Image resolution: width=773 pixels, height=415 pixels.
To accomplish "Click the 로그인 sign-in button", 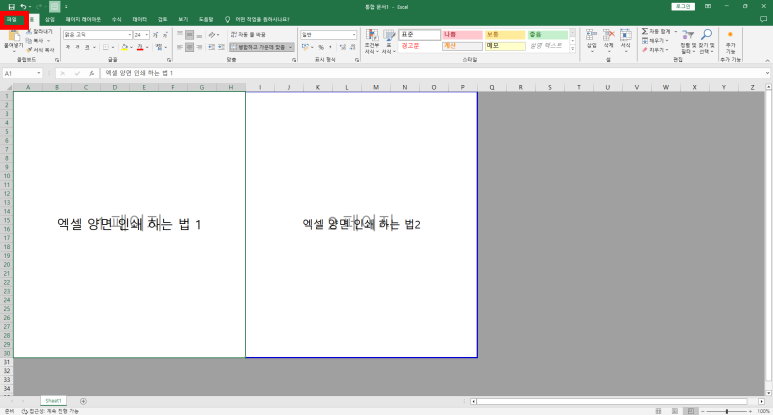I will click(683, 6).
